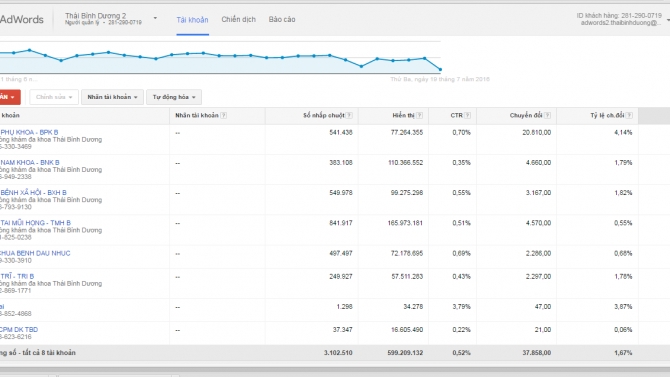This screenshot has height=377, width=670.
Task: Open the Chỉnh sửa dropdown
Action: 54,97
